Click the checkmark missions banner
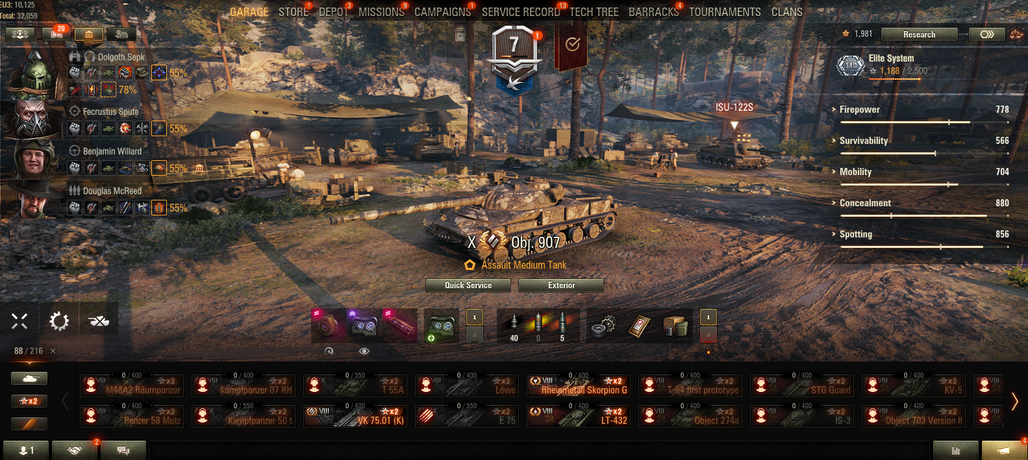 point(572,45)
